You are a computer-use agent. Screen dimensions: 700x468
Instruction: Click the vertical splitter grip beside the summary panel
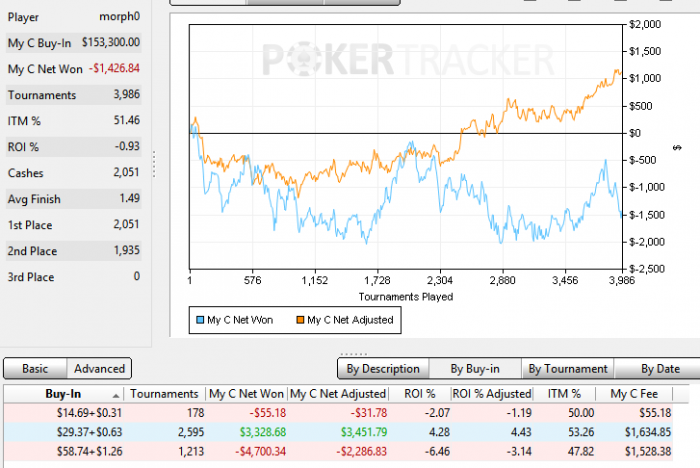(154, 164)
